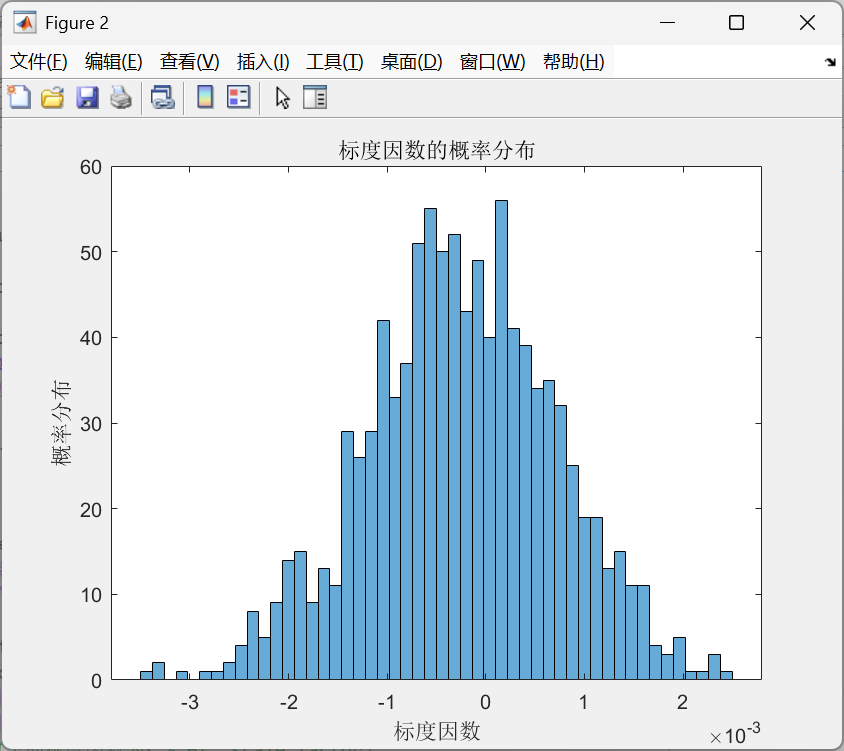
Task: Click the y-axis tick label 60
Action: 91,167
